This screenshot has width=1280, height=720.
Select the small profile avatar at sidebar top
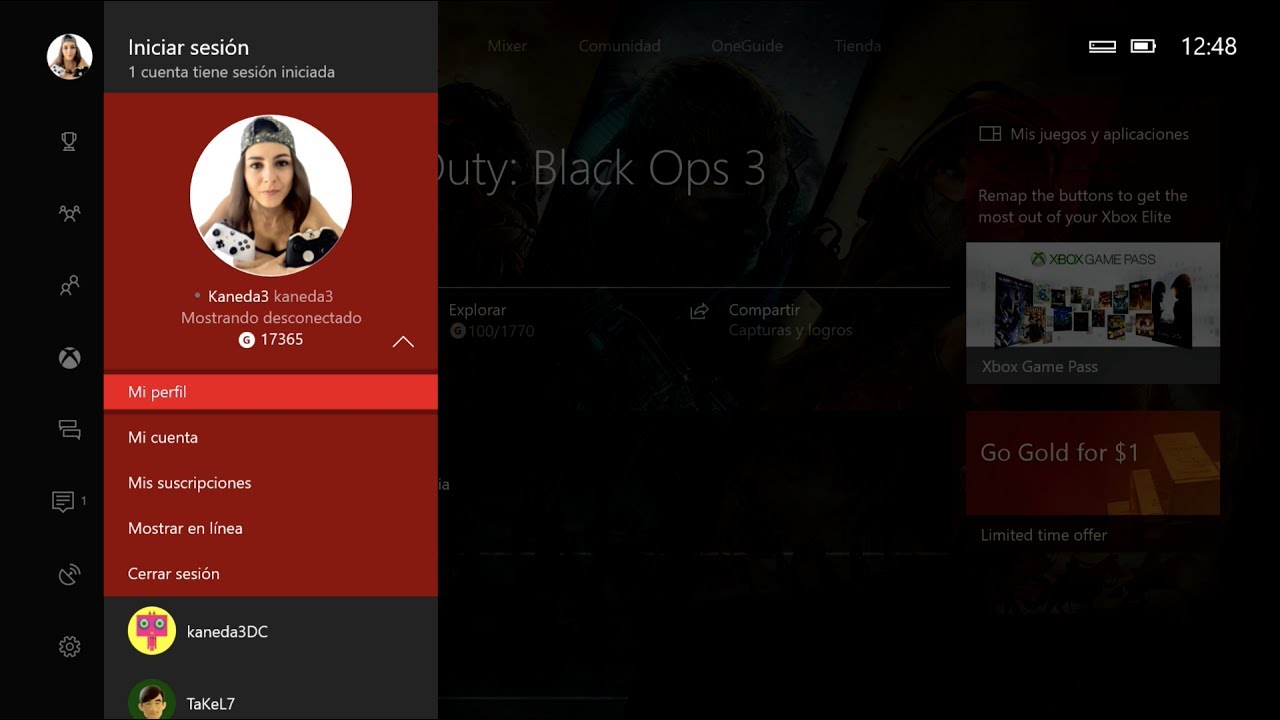tap(69, 57)
